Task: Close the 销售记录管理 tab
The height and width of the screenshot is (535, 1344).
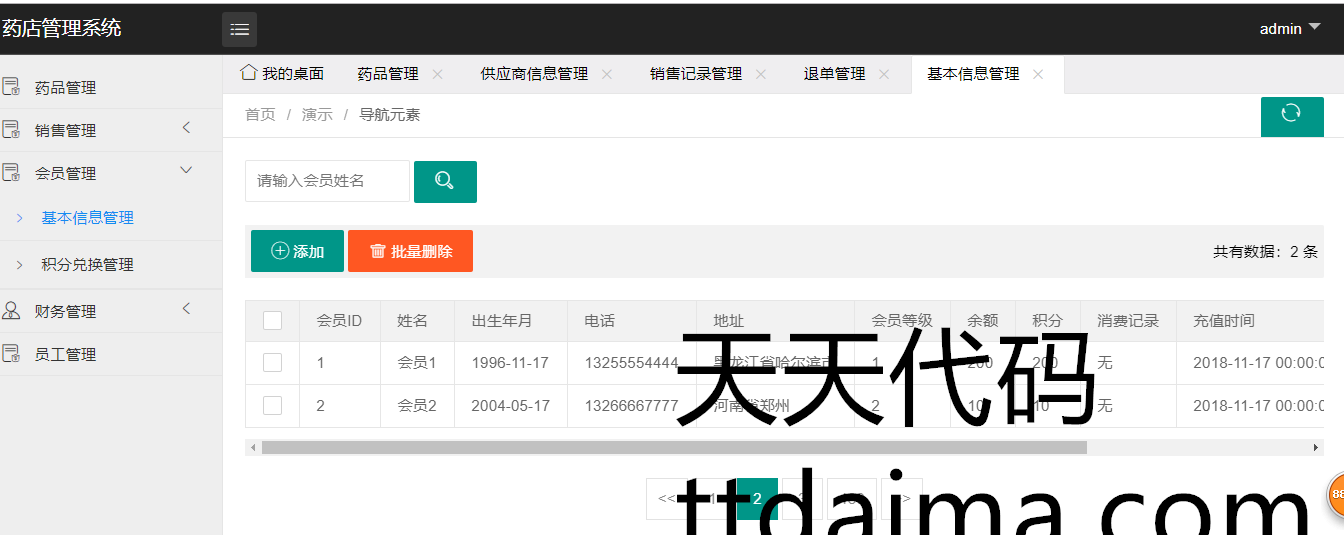Action: click(761, 74)
